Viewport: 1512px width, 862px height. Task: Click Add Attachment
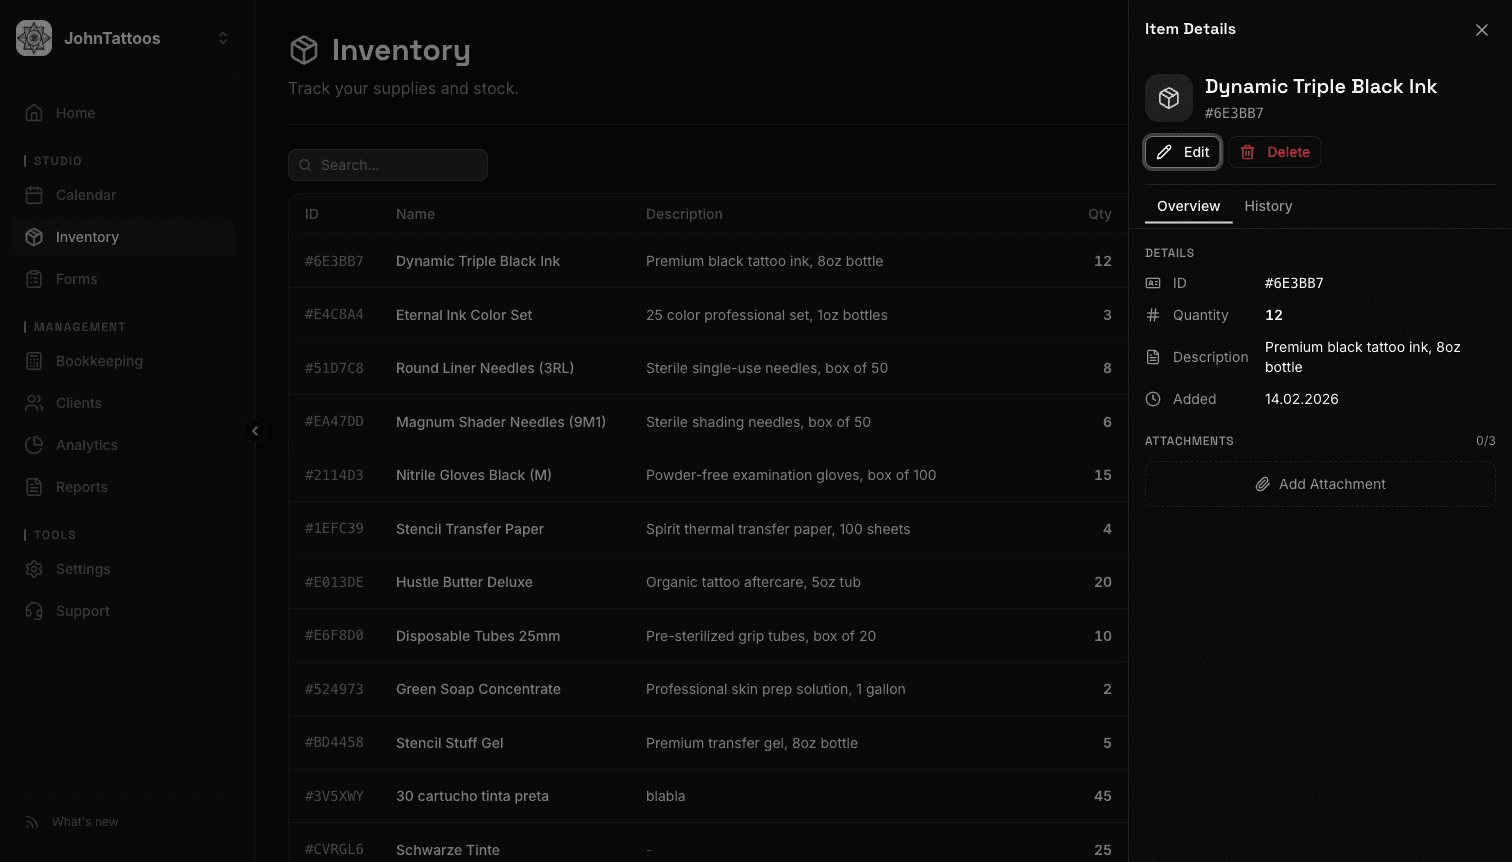(x=1320, y=484)
